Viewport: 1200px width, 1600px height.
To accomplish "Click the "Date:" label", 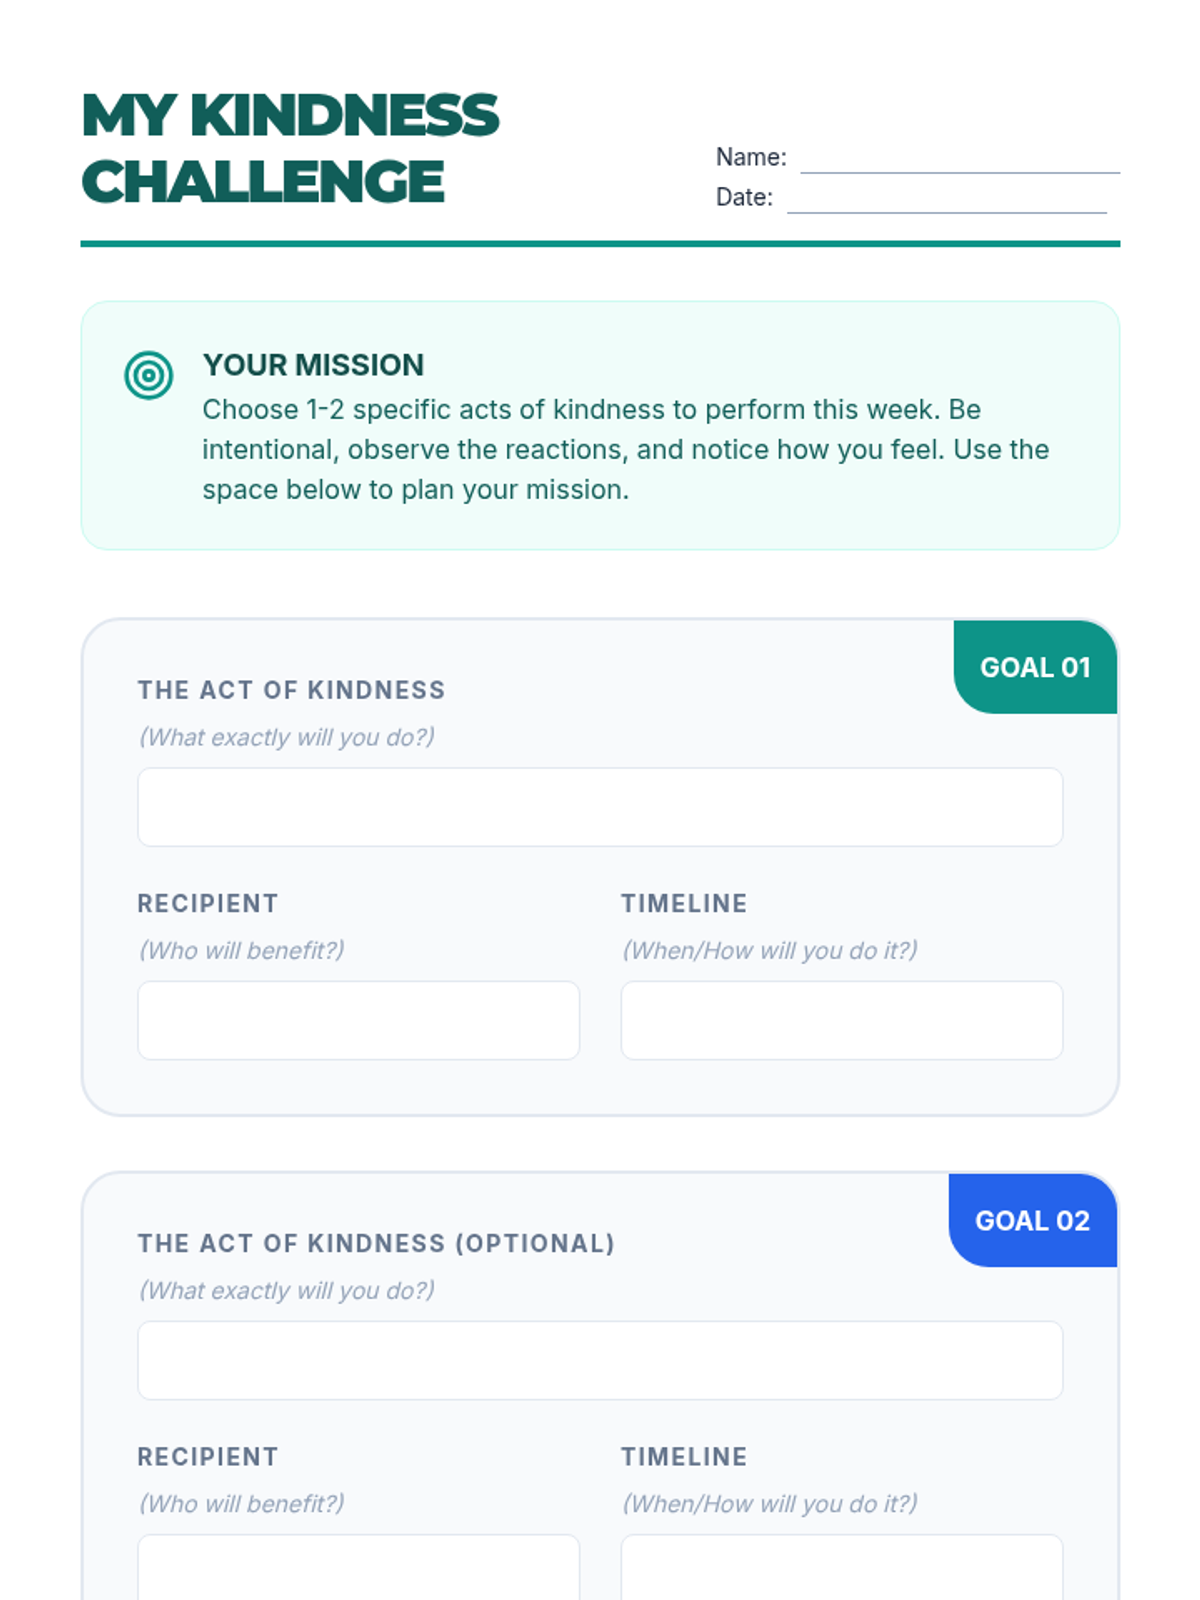I will pos(744,197).
